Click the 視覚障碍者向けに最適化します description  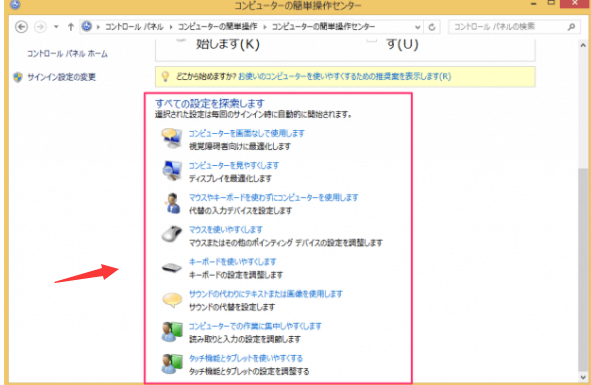tap(240, 146)
